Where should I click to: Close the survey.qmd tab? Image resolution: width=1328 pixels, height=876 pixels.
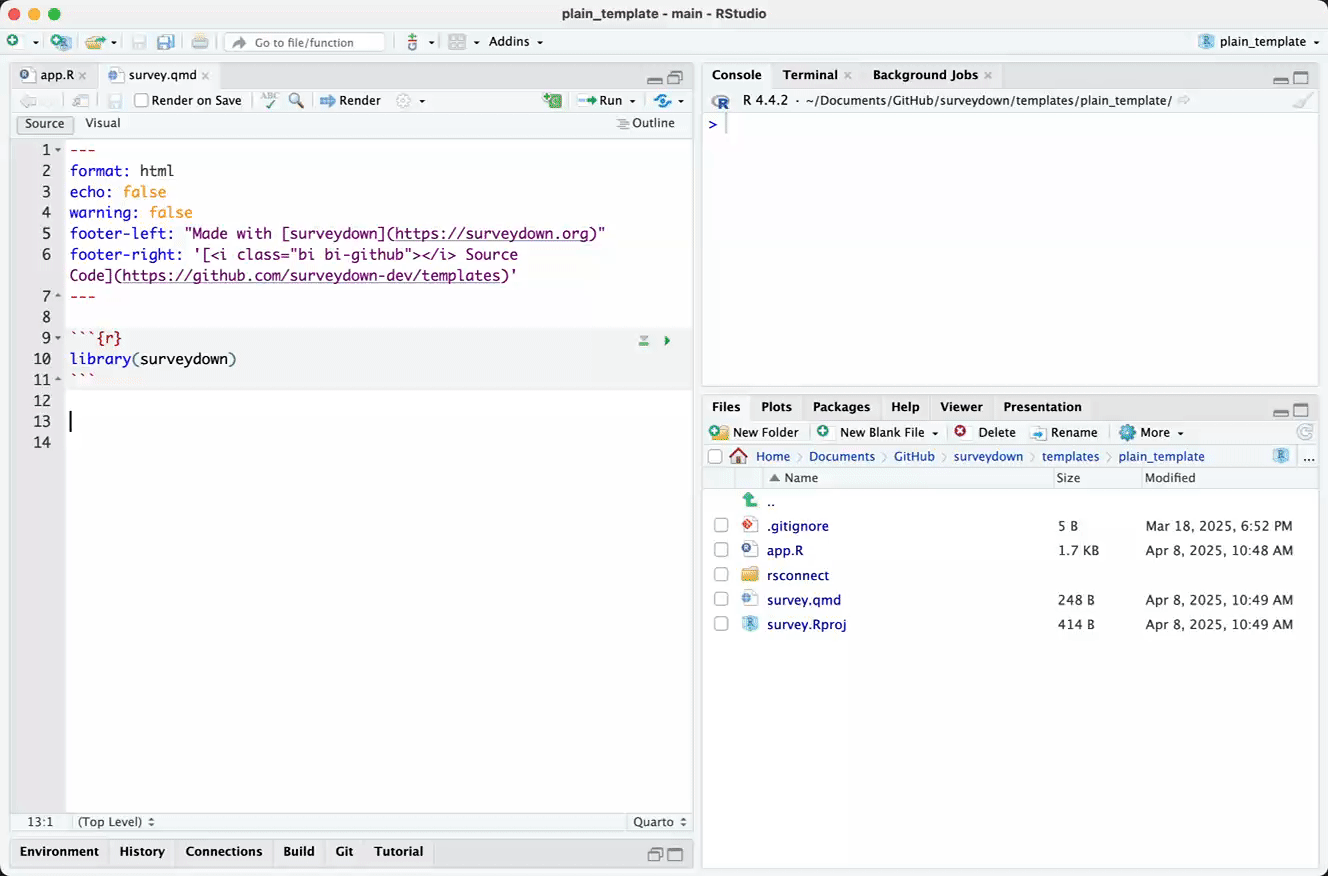(x=206, y=76)
